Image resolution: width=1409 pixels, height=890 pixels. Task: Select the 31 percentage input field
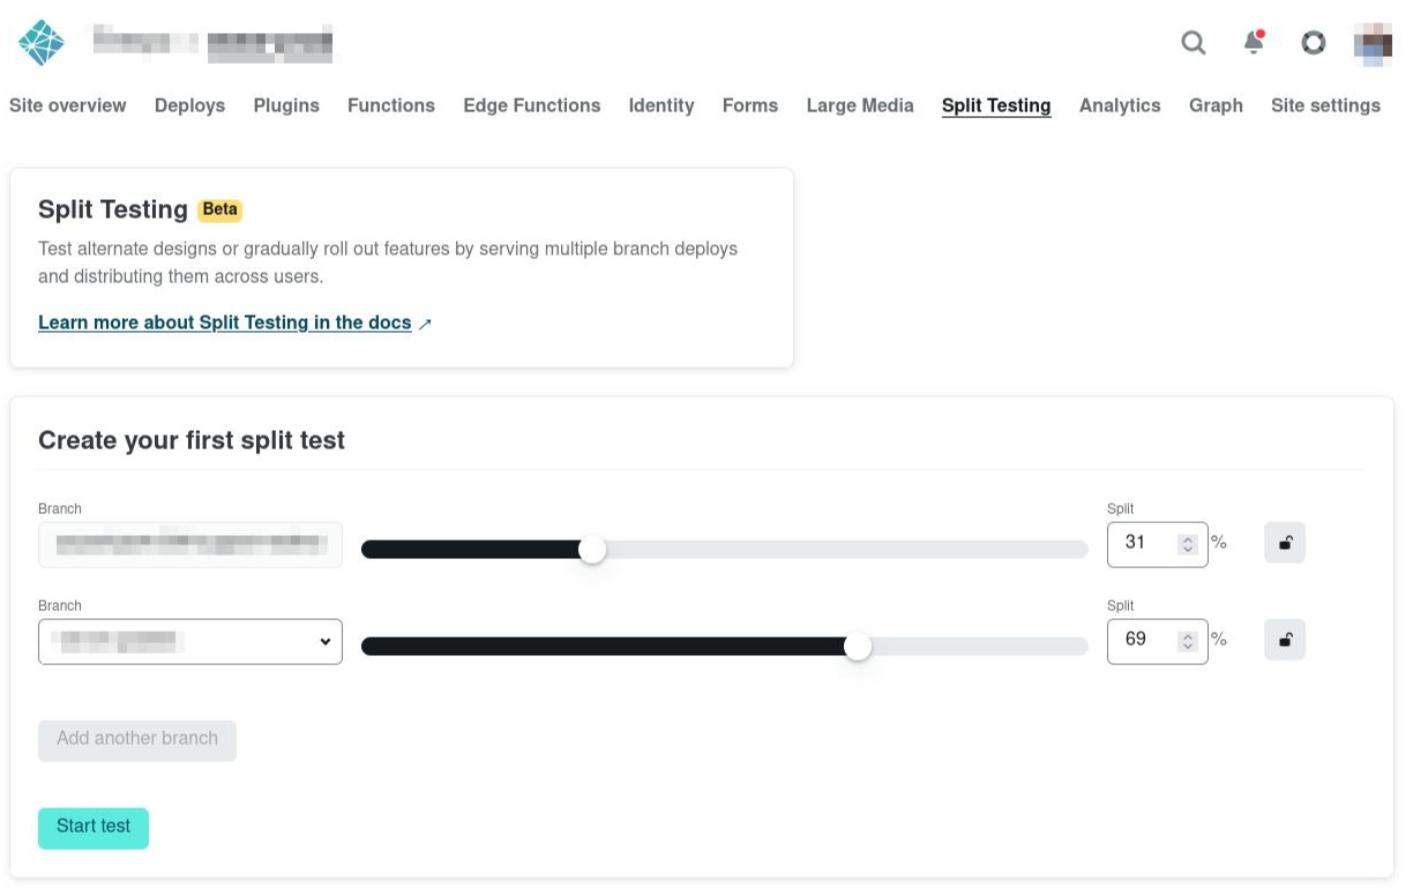[x=1140, y=543]
